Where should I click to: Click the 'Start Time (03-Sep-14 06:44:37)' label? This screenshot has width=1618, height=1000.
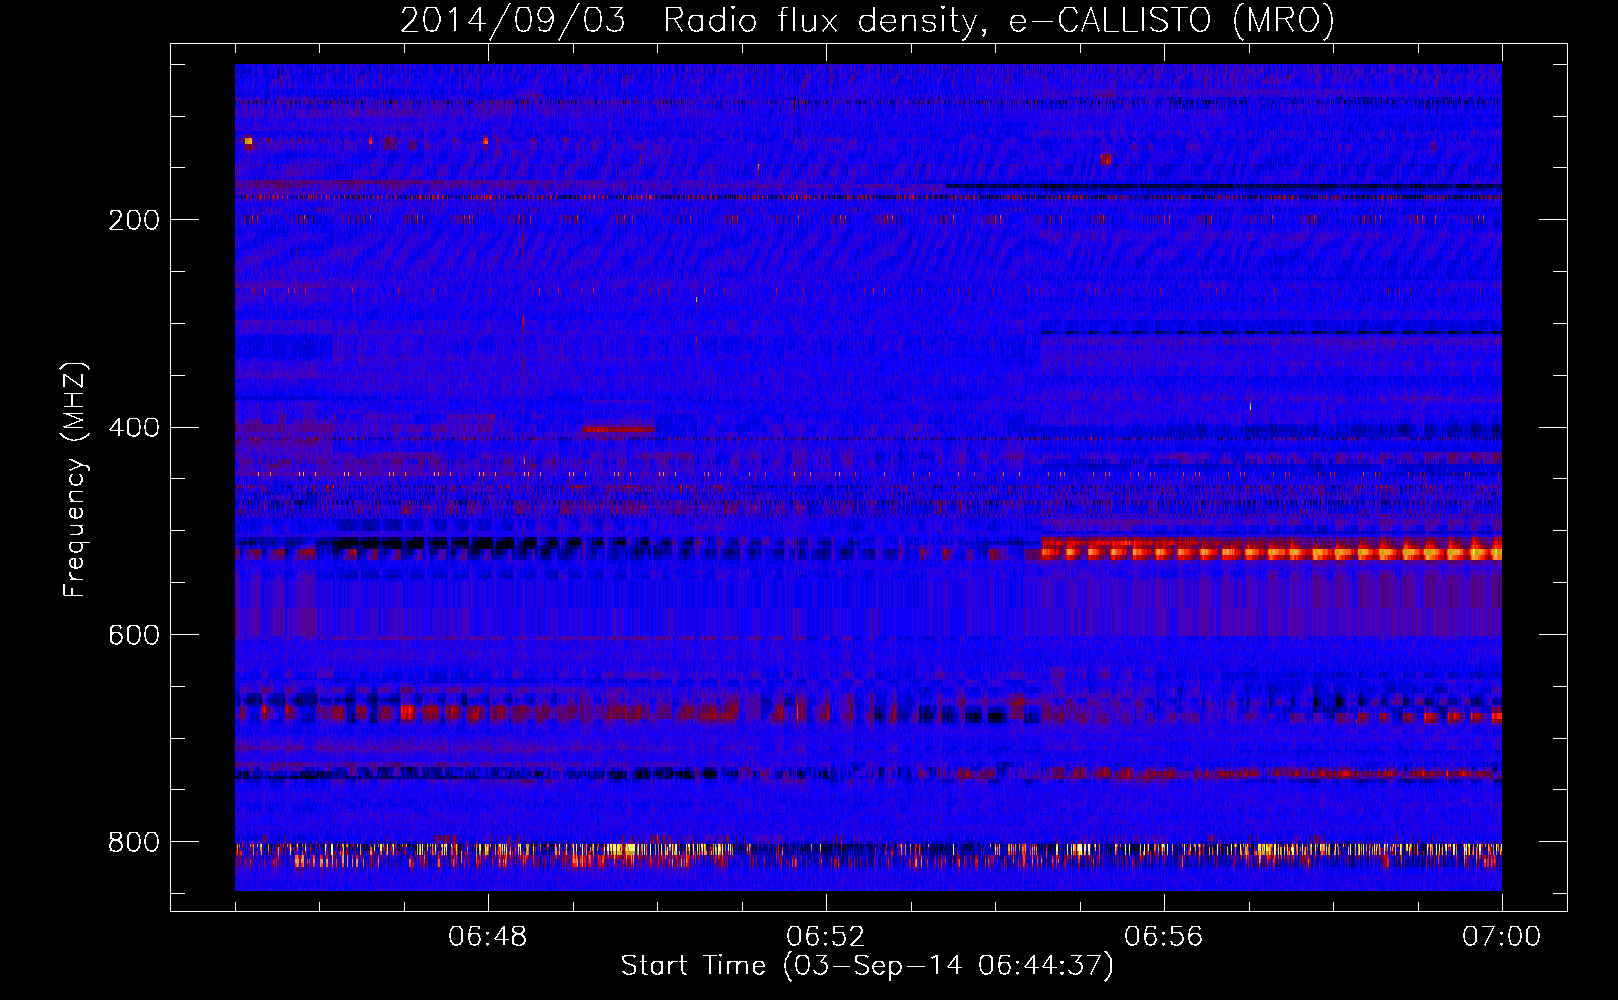867,966
